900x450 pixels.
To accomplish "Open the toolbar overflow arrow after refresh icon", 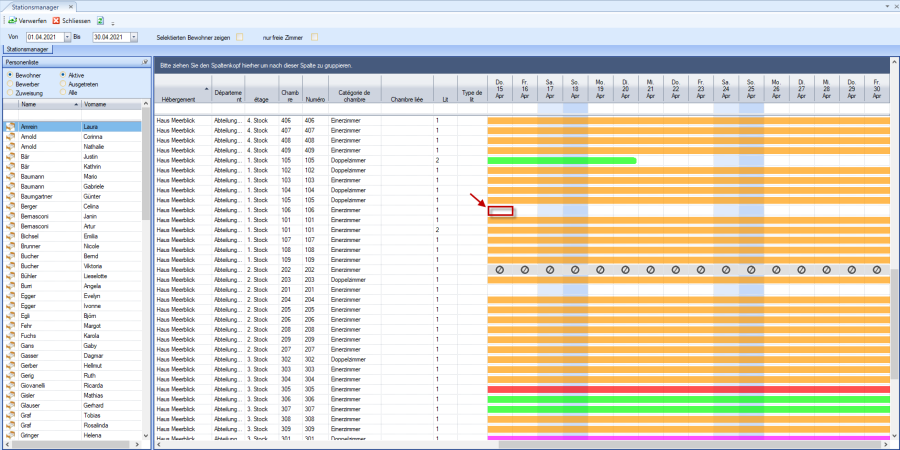I will click(x=112, y=23).
